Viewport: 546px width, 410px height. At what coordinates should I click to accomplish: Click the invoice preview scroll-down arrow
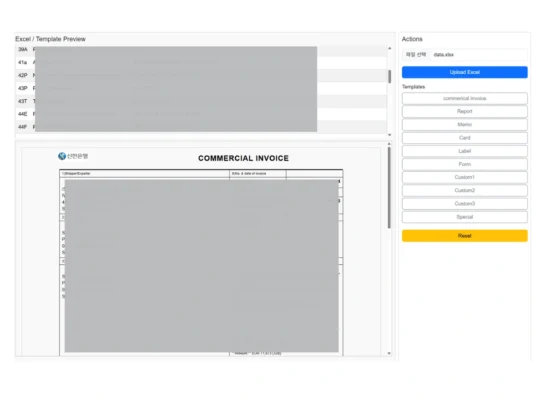click(389, 353)
